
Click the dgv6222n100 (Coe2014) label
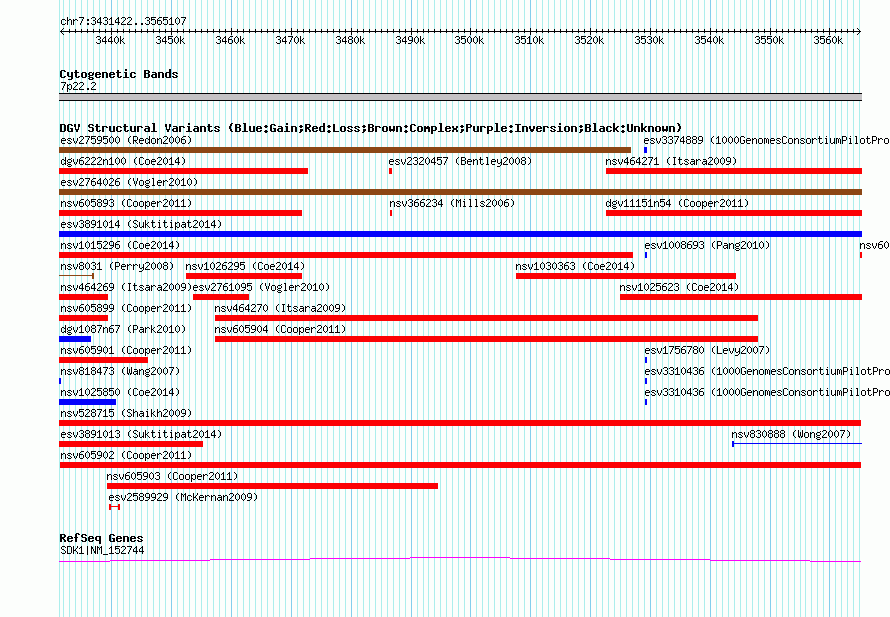coord(123,161)
